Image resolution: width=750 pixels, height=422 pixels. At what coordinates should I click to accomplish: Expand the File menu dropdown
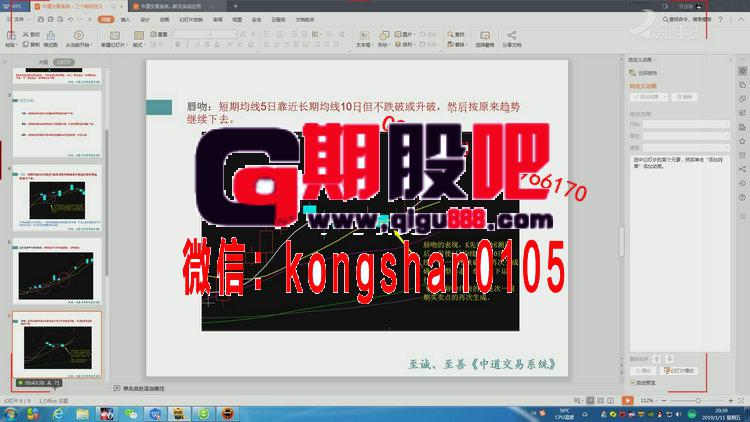(x=20, y=20)
